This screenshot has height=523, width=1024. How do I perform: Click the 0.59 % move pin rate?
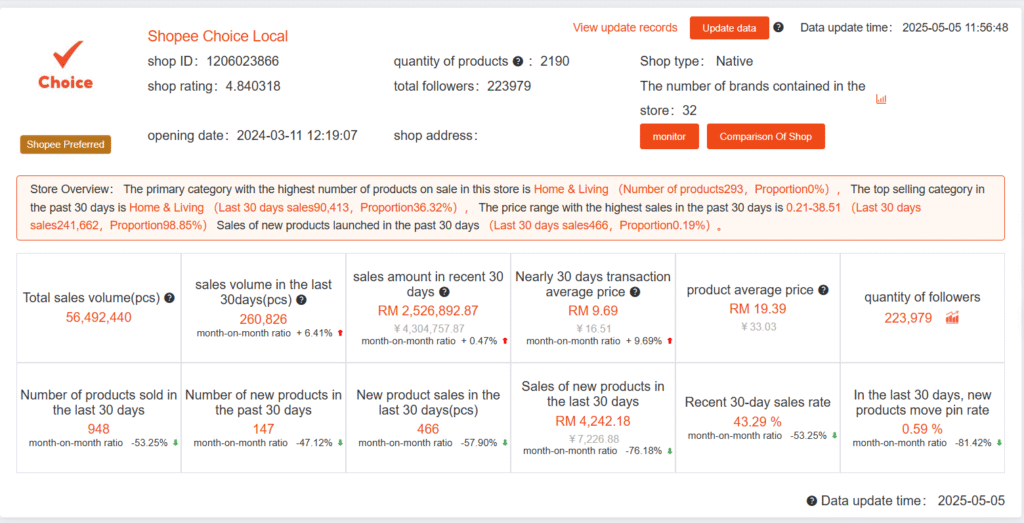922,429
